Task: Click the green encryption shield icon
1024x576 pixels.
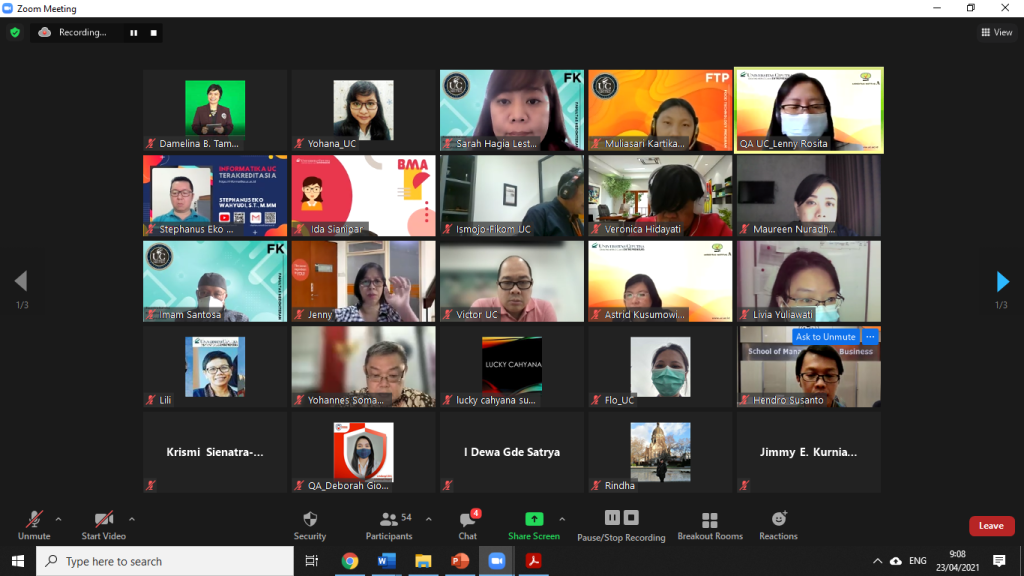Action: [x=15, y=32]
